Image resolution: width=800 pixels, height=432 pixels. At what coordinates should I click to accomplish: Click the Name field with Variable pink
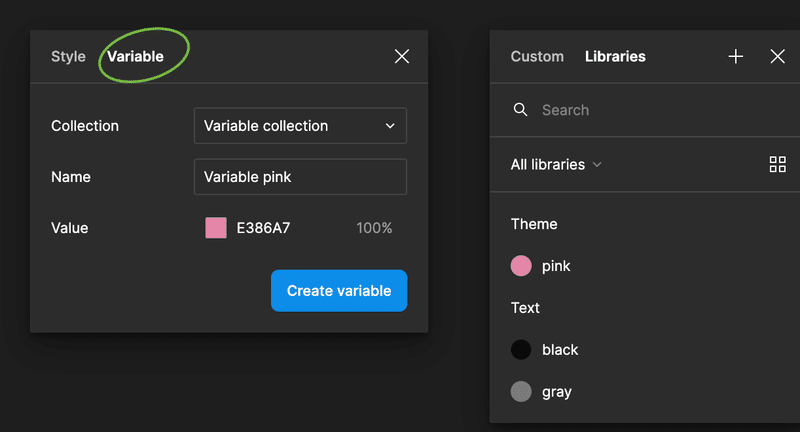[x=300, y=176]
